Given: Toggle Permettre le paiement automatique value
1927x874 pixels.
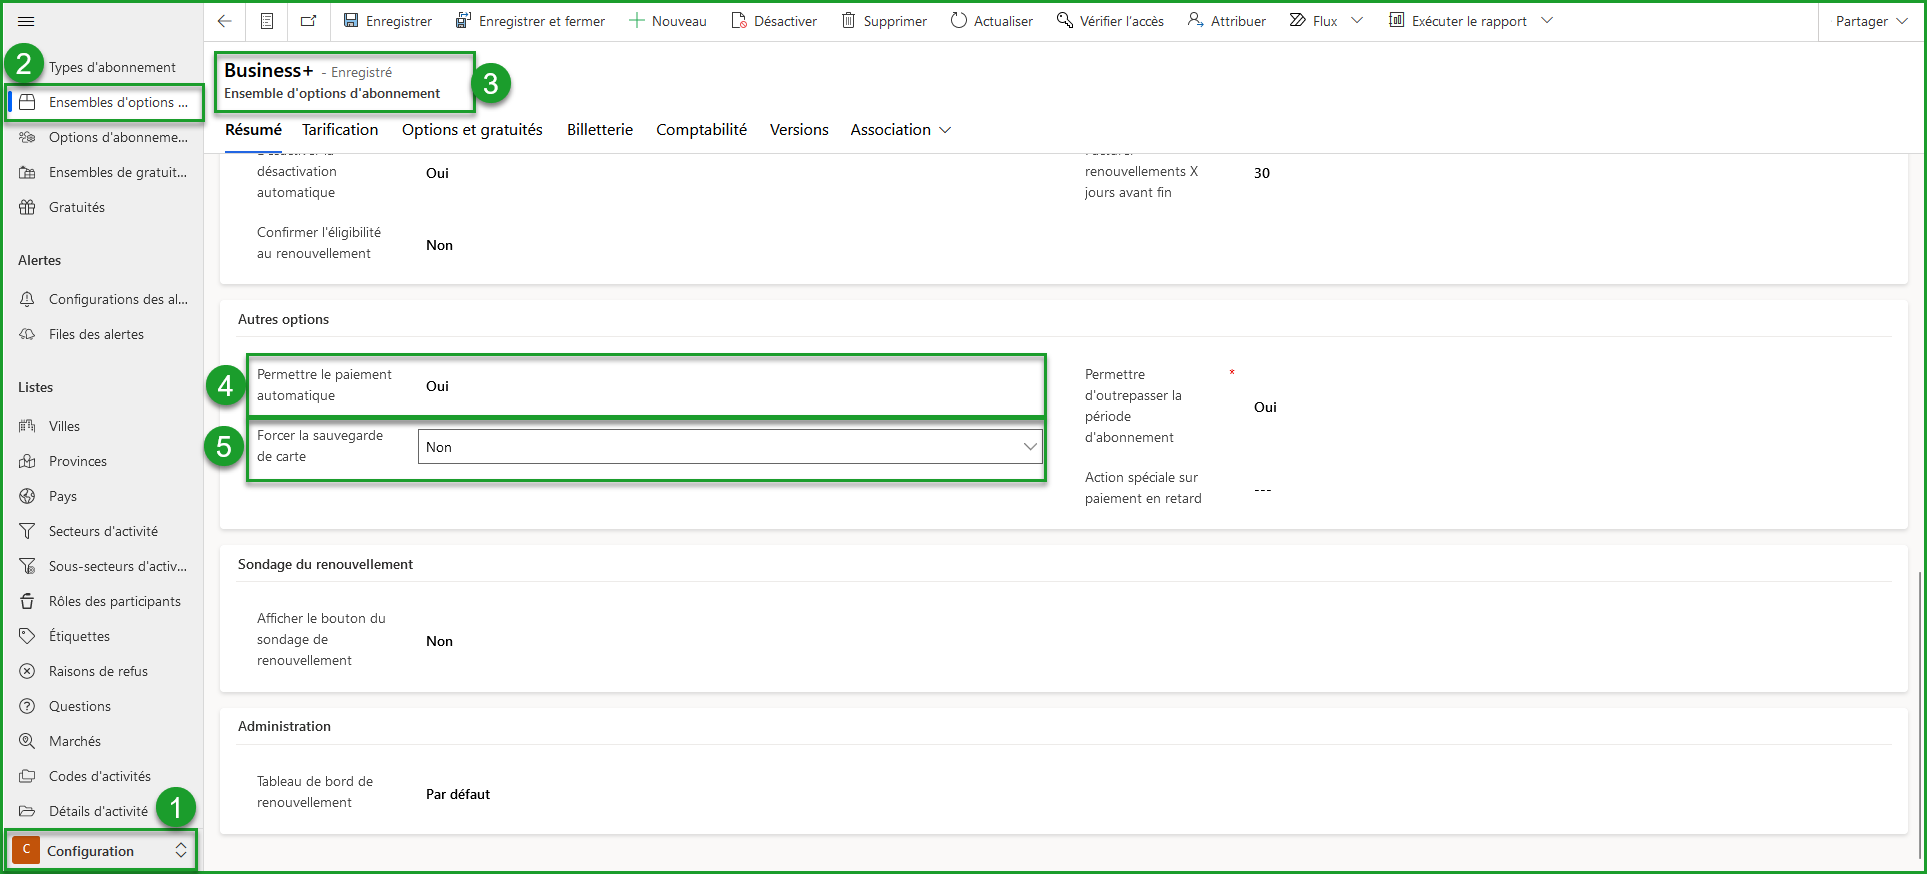Looking at the screenshot, I should (x=437, y=386).
